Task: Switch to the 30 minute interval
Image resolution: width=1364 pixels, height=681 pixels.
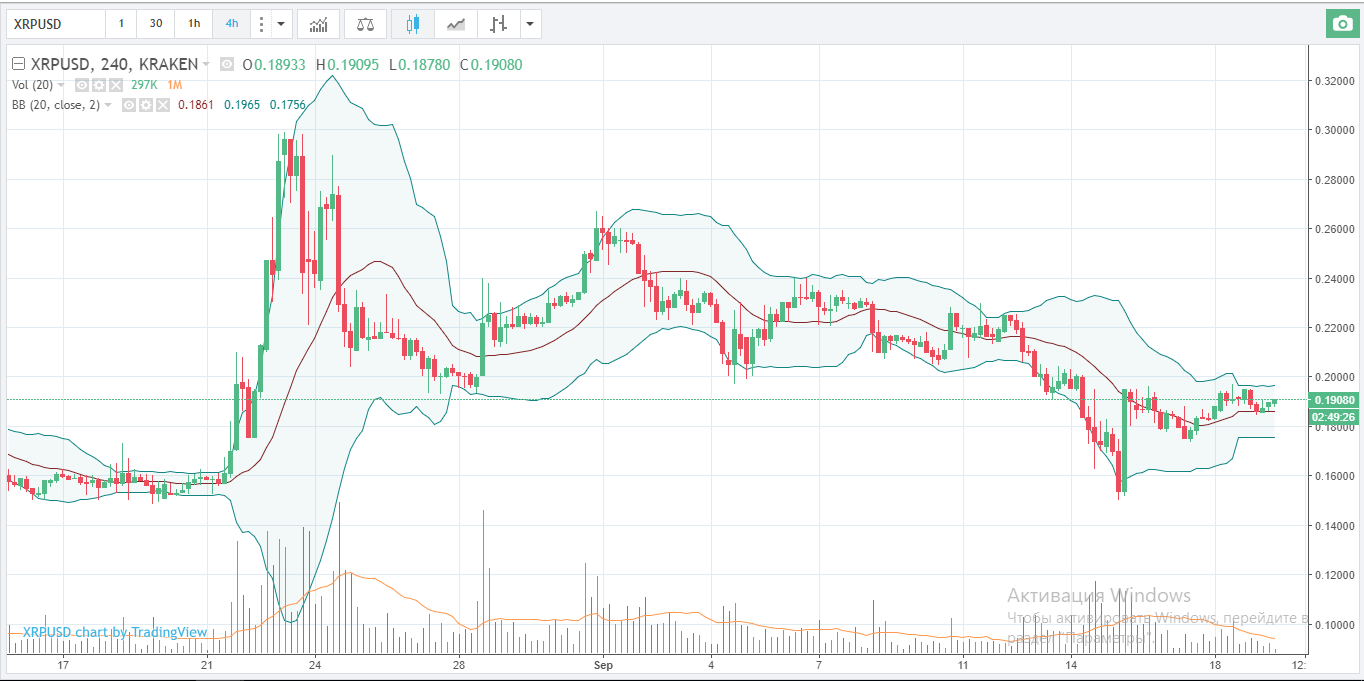Action: [x=156, y=24]
